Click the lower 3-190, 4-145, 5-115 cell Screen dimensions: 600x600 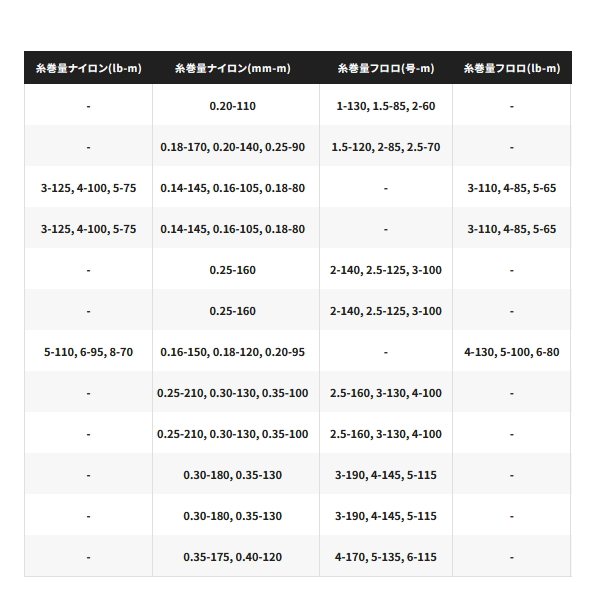[x=385, y=516]
